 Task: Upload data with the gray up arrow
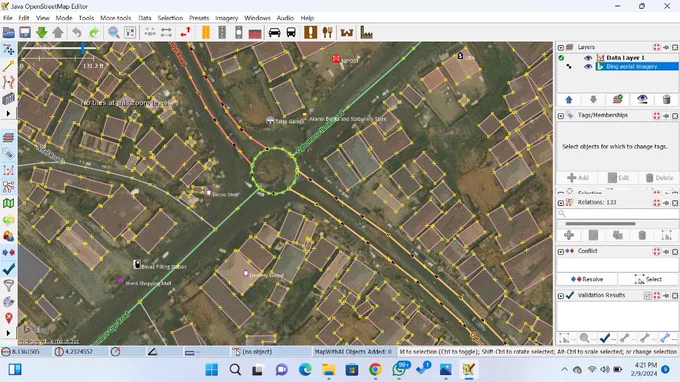(58, 33)
